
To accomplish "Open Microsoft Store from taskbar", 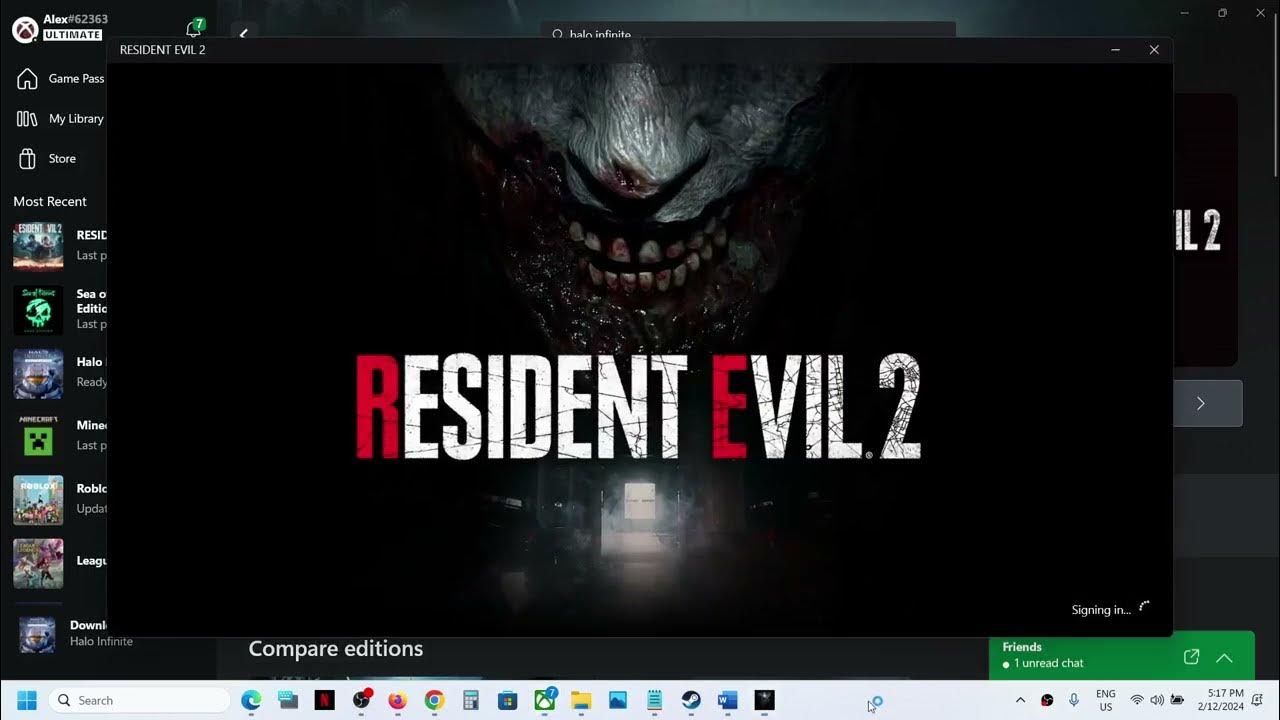I will pos(507,700).
